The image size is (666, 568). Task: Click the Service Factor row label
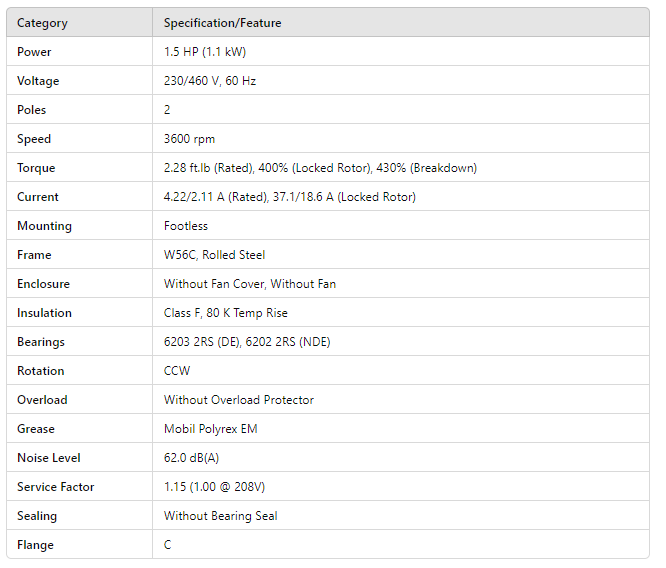coord(56,487)
